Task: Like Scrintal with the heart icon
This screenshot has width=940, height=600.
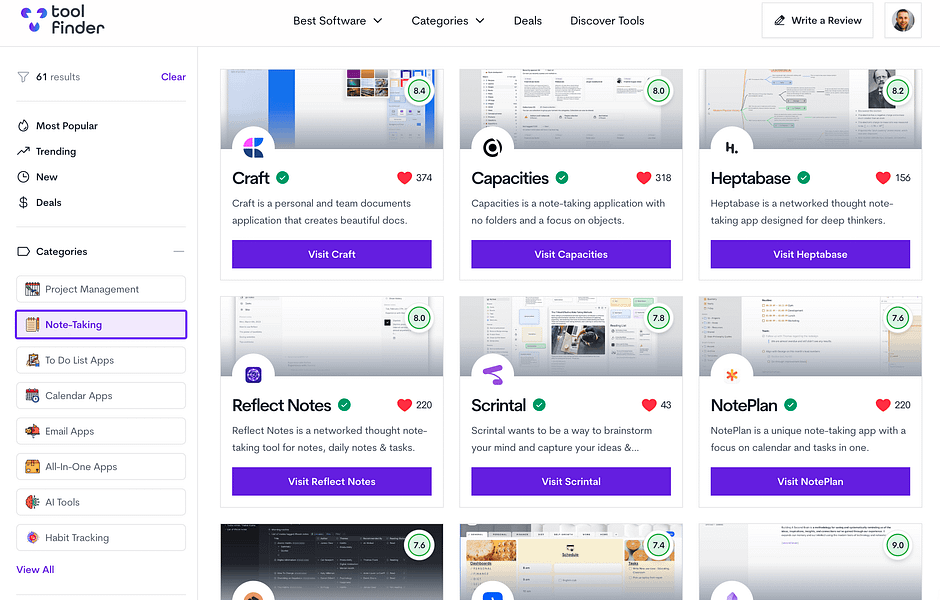Action: [x=649, y=405]
